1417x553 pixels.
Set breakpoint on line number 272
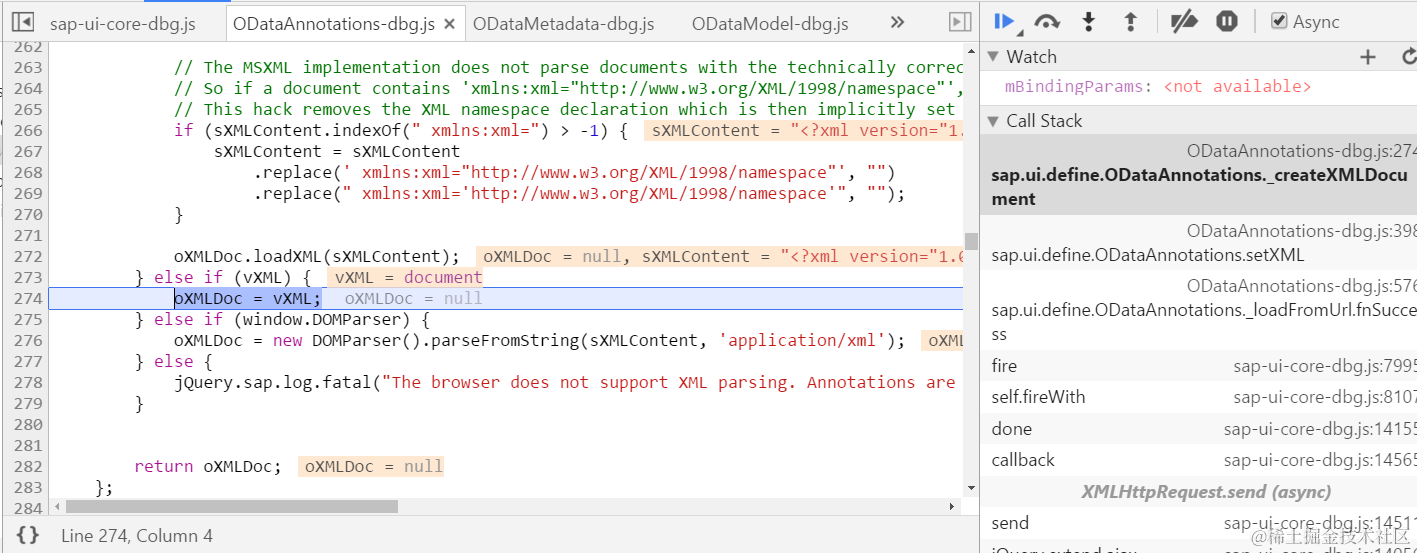pyautogui.click(x=28, y=256)
